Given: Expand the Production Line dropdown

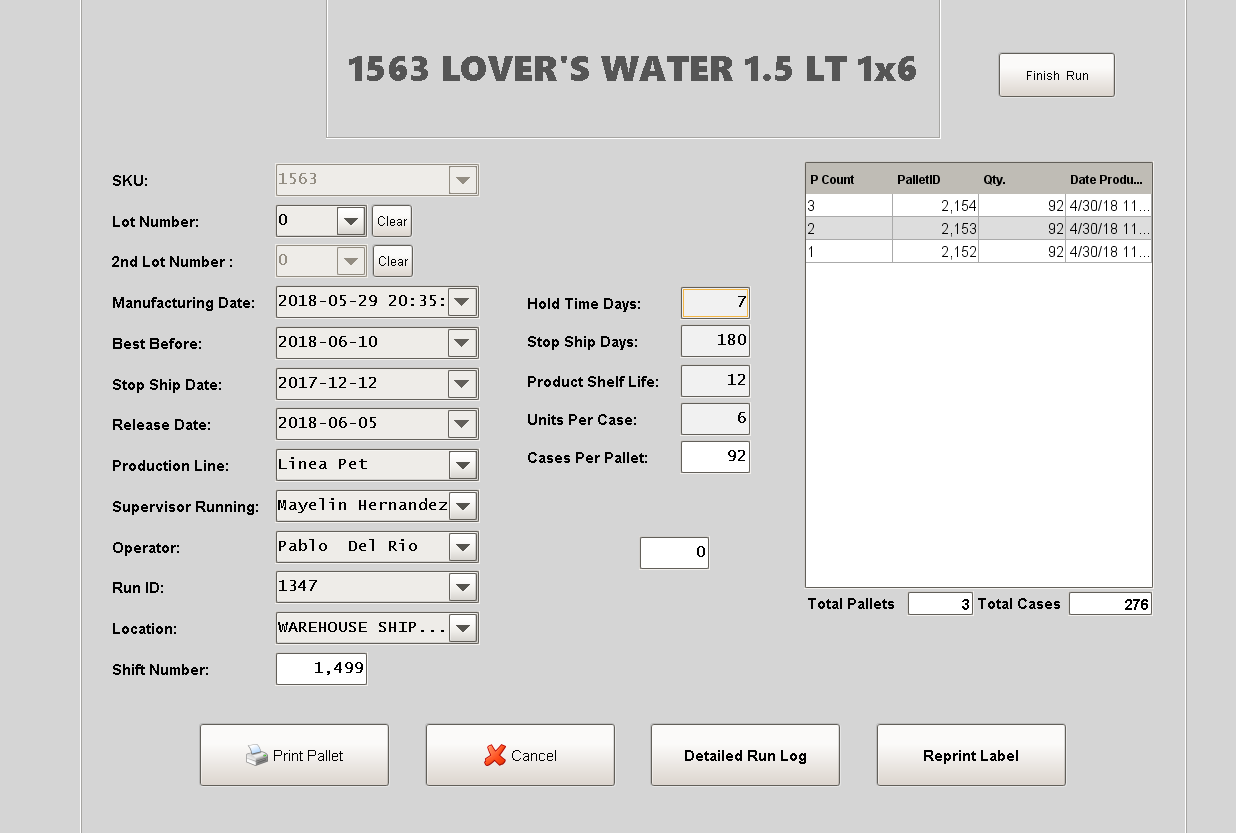Looking at the screenshot, I should point(462,465).
